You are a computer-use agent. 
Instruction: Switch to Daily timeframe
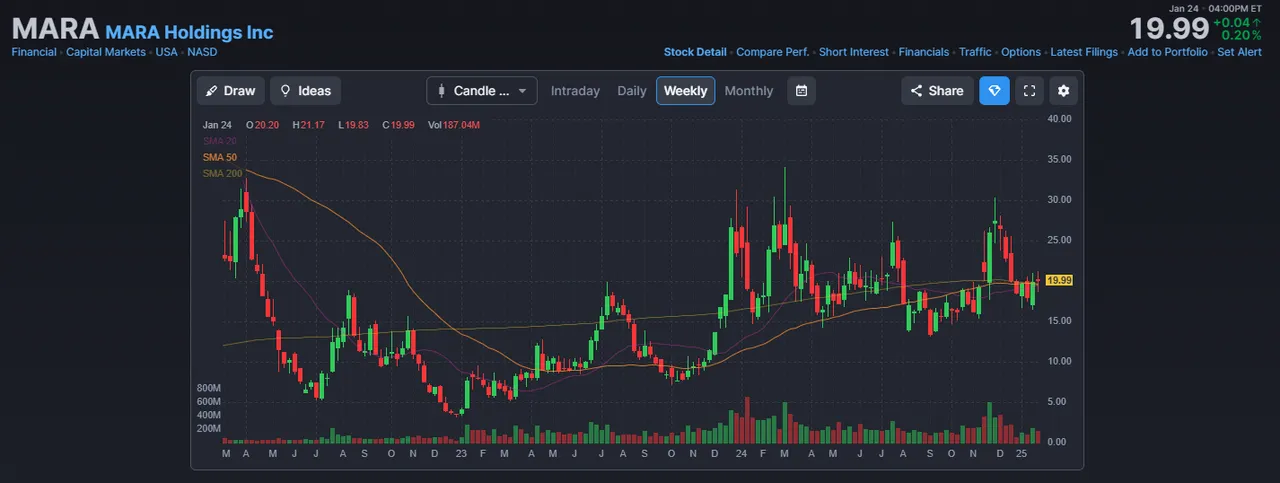point(632,91)
